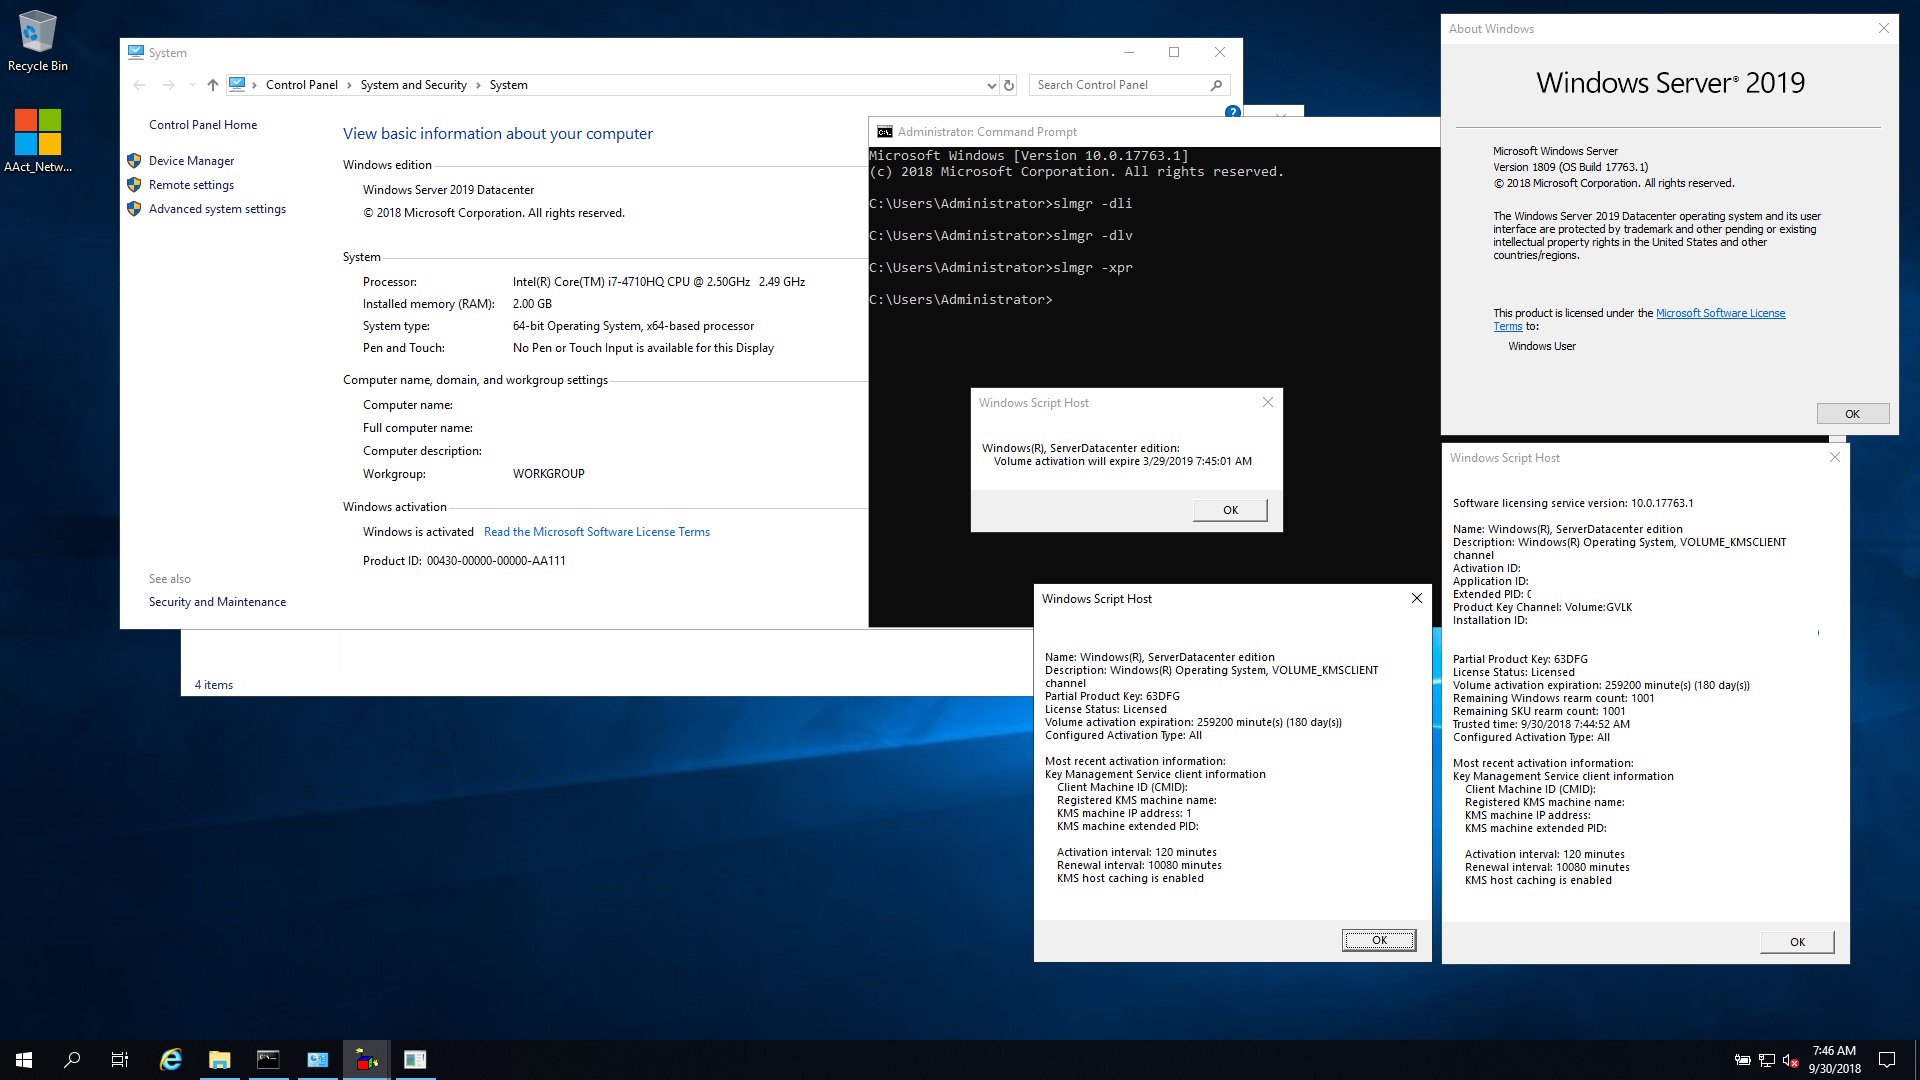Click 'Version 1809 (OS Build 17763.1)' text

coord(1570,167)
